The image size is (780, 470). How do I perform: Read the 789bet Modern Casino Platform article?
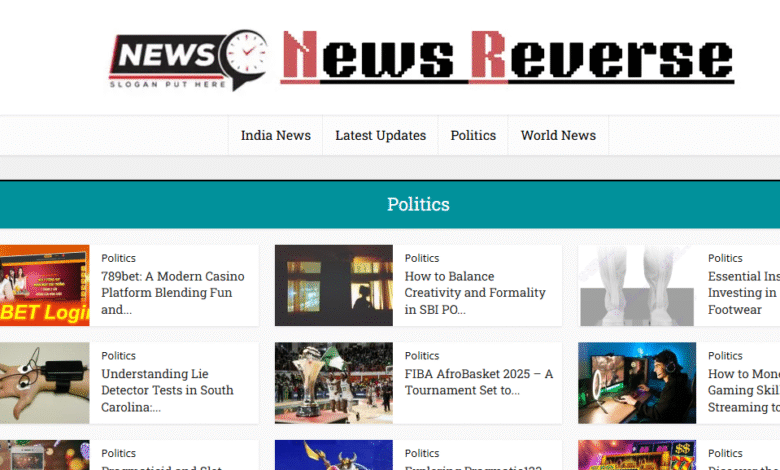172,292
